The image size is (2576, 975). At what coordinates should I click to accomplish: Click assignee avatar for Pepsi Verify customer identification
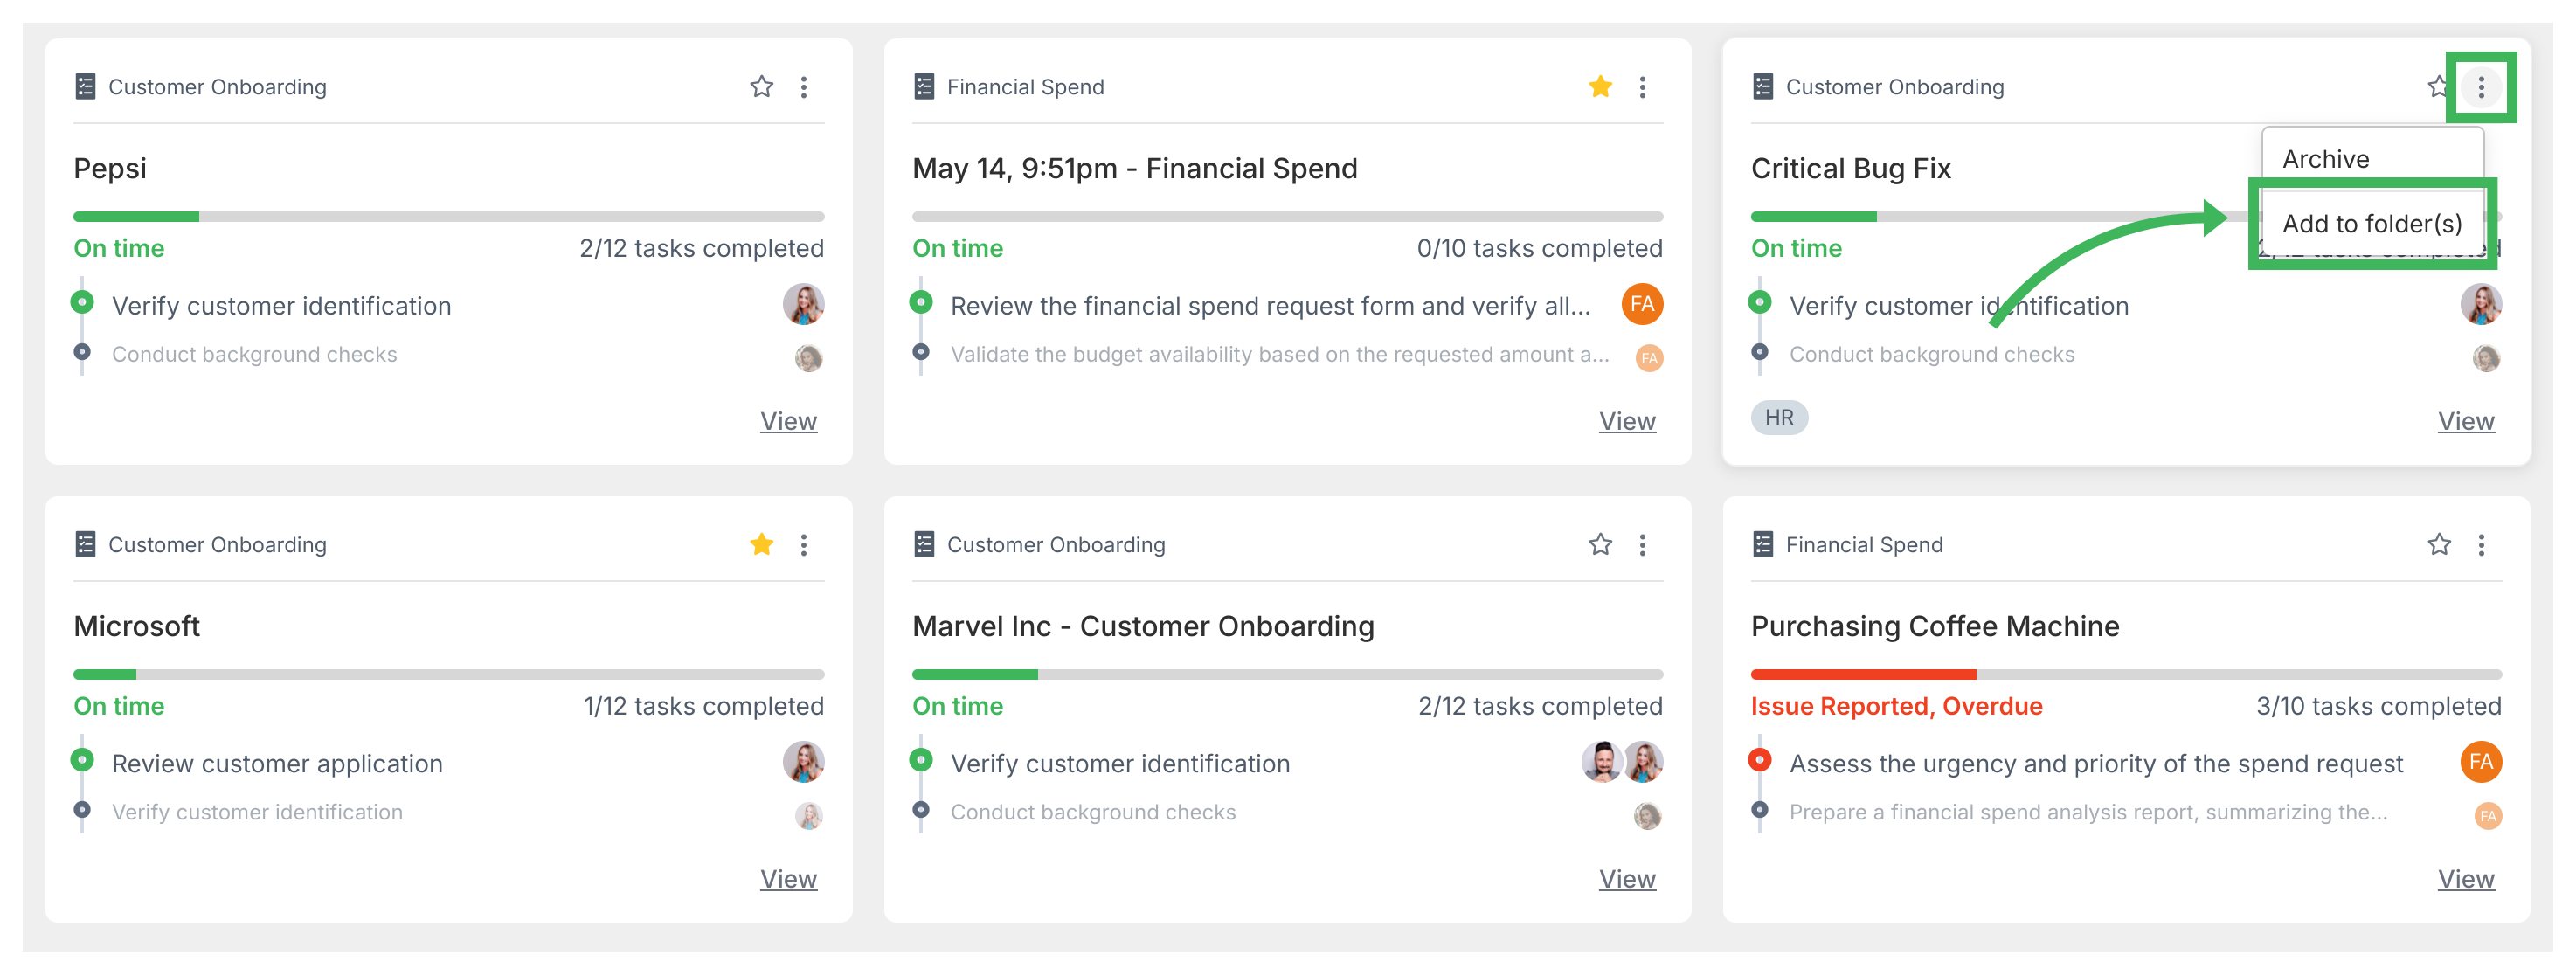(x=803, y=304)
